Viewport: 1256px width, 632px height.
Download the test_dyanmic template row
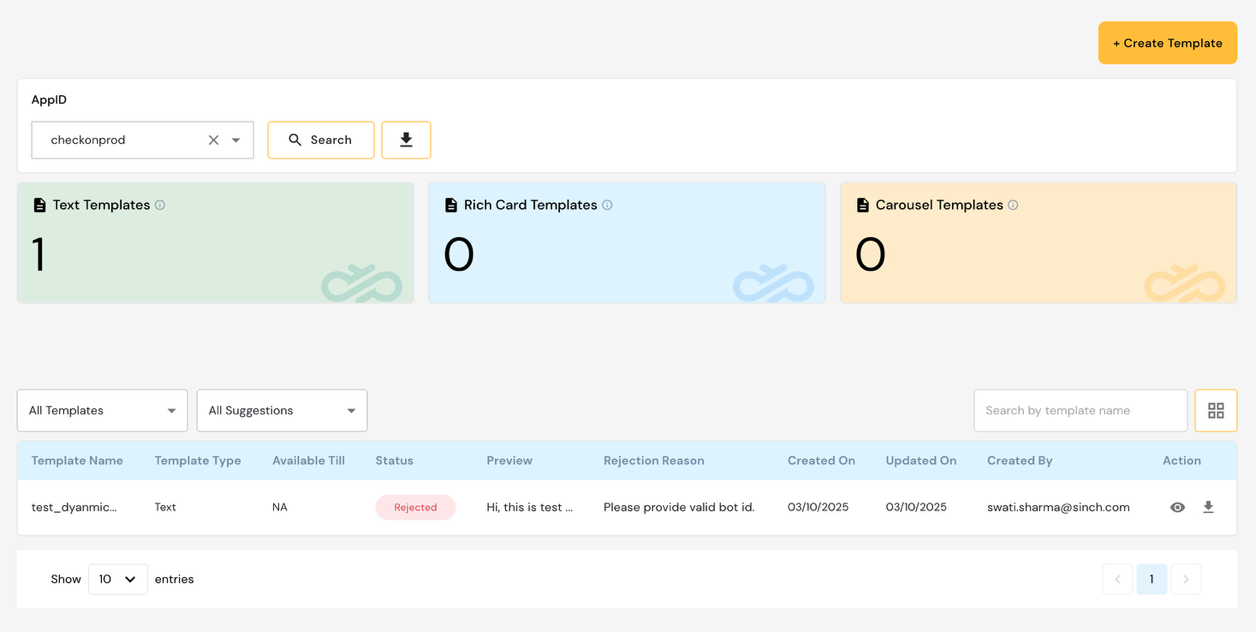click(x=1208, y=507)
